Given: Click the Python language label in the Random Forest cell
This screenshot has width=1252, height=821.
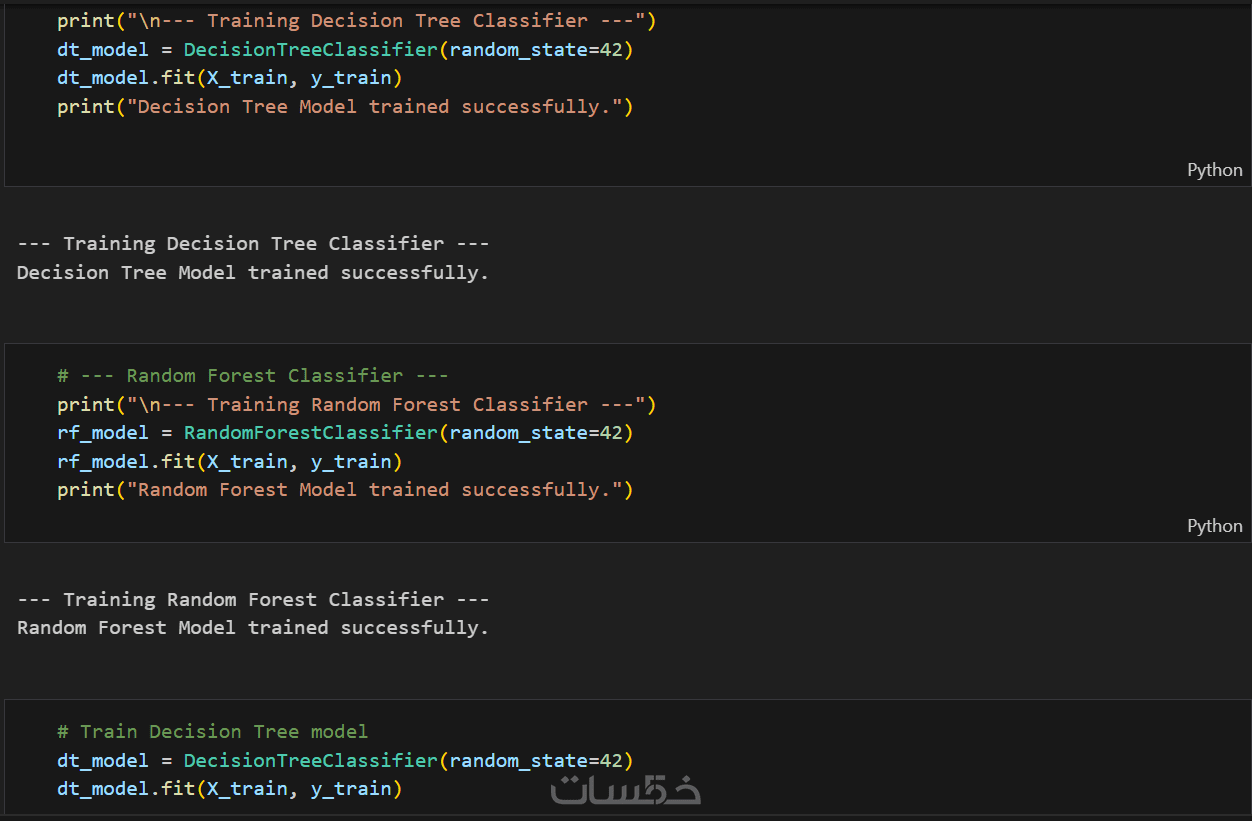Looking at the screenshot, I should click(x=1214, y=526).
